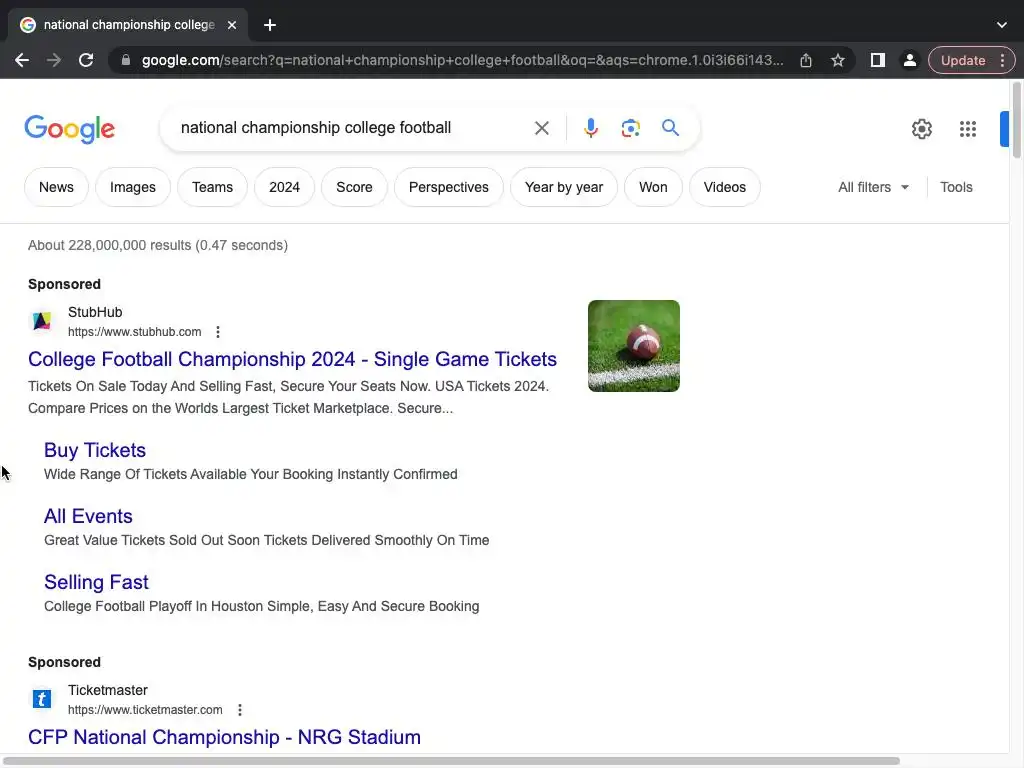Select the Videos filter tab

click(724, 187)
